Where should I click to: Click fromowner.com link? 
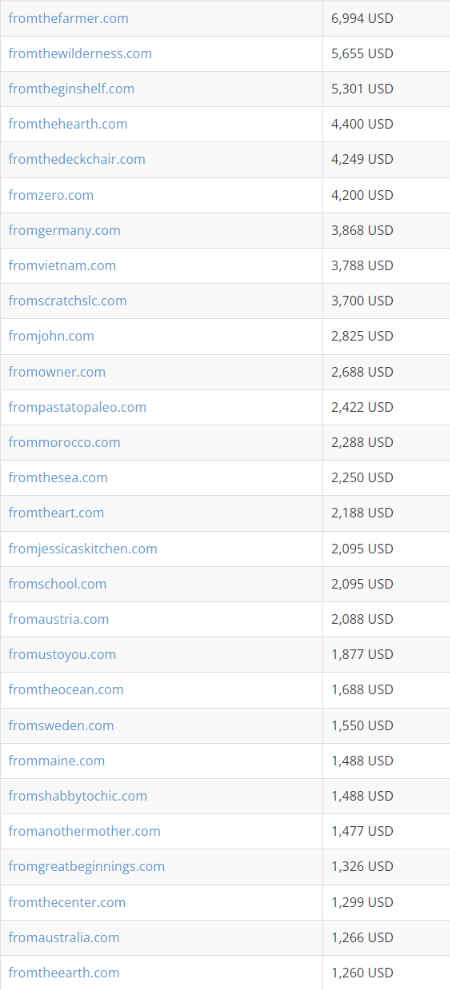[x=57, y=372]
